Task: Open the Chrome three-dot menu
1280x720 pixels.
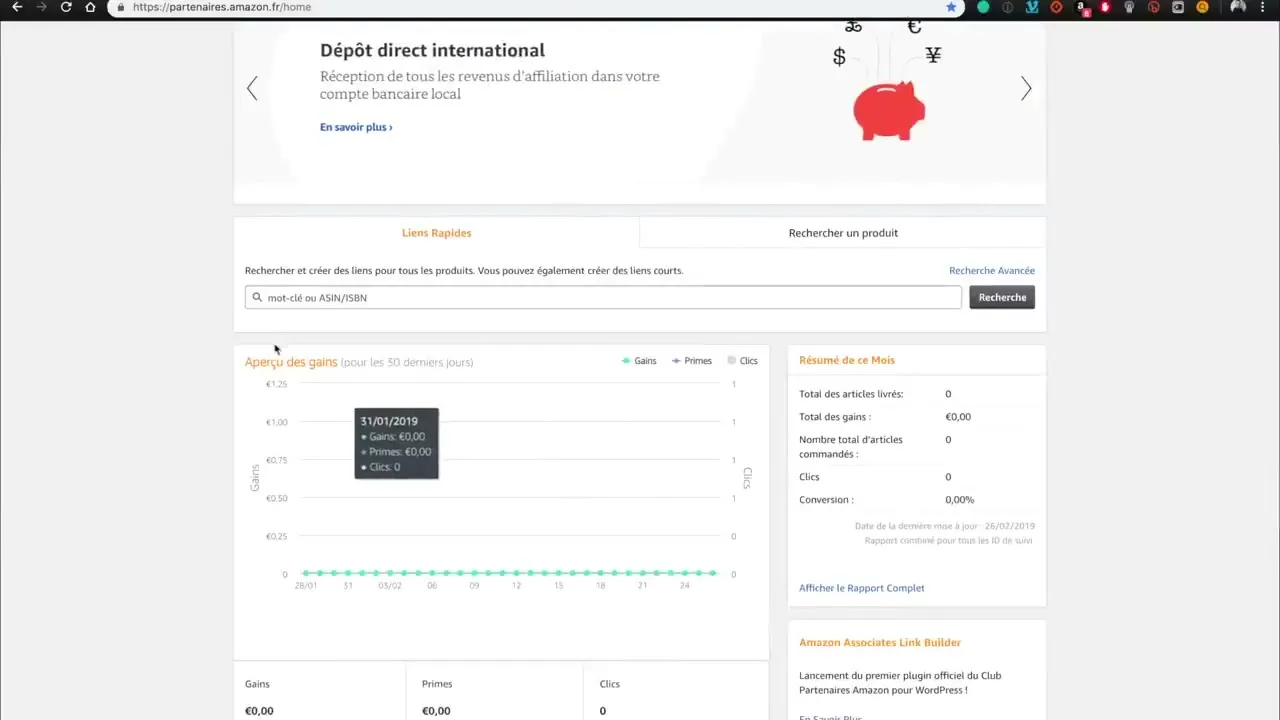Action: (x=1264, y=7)
